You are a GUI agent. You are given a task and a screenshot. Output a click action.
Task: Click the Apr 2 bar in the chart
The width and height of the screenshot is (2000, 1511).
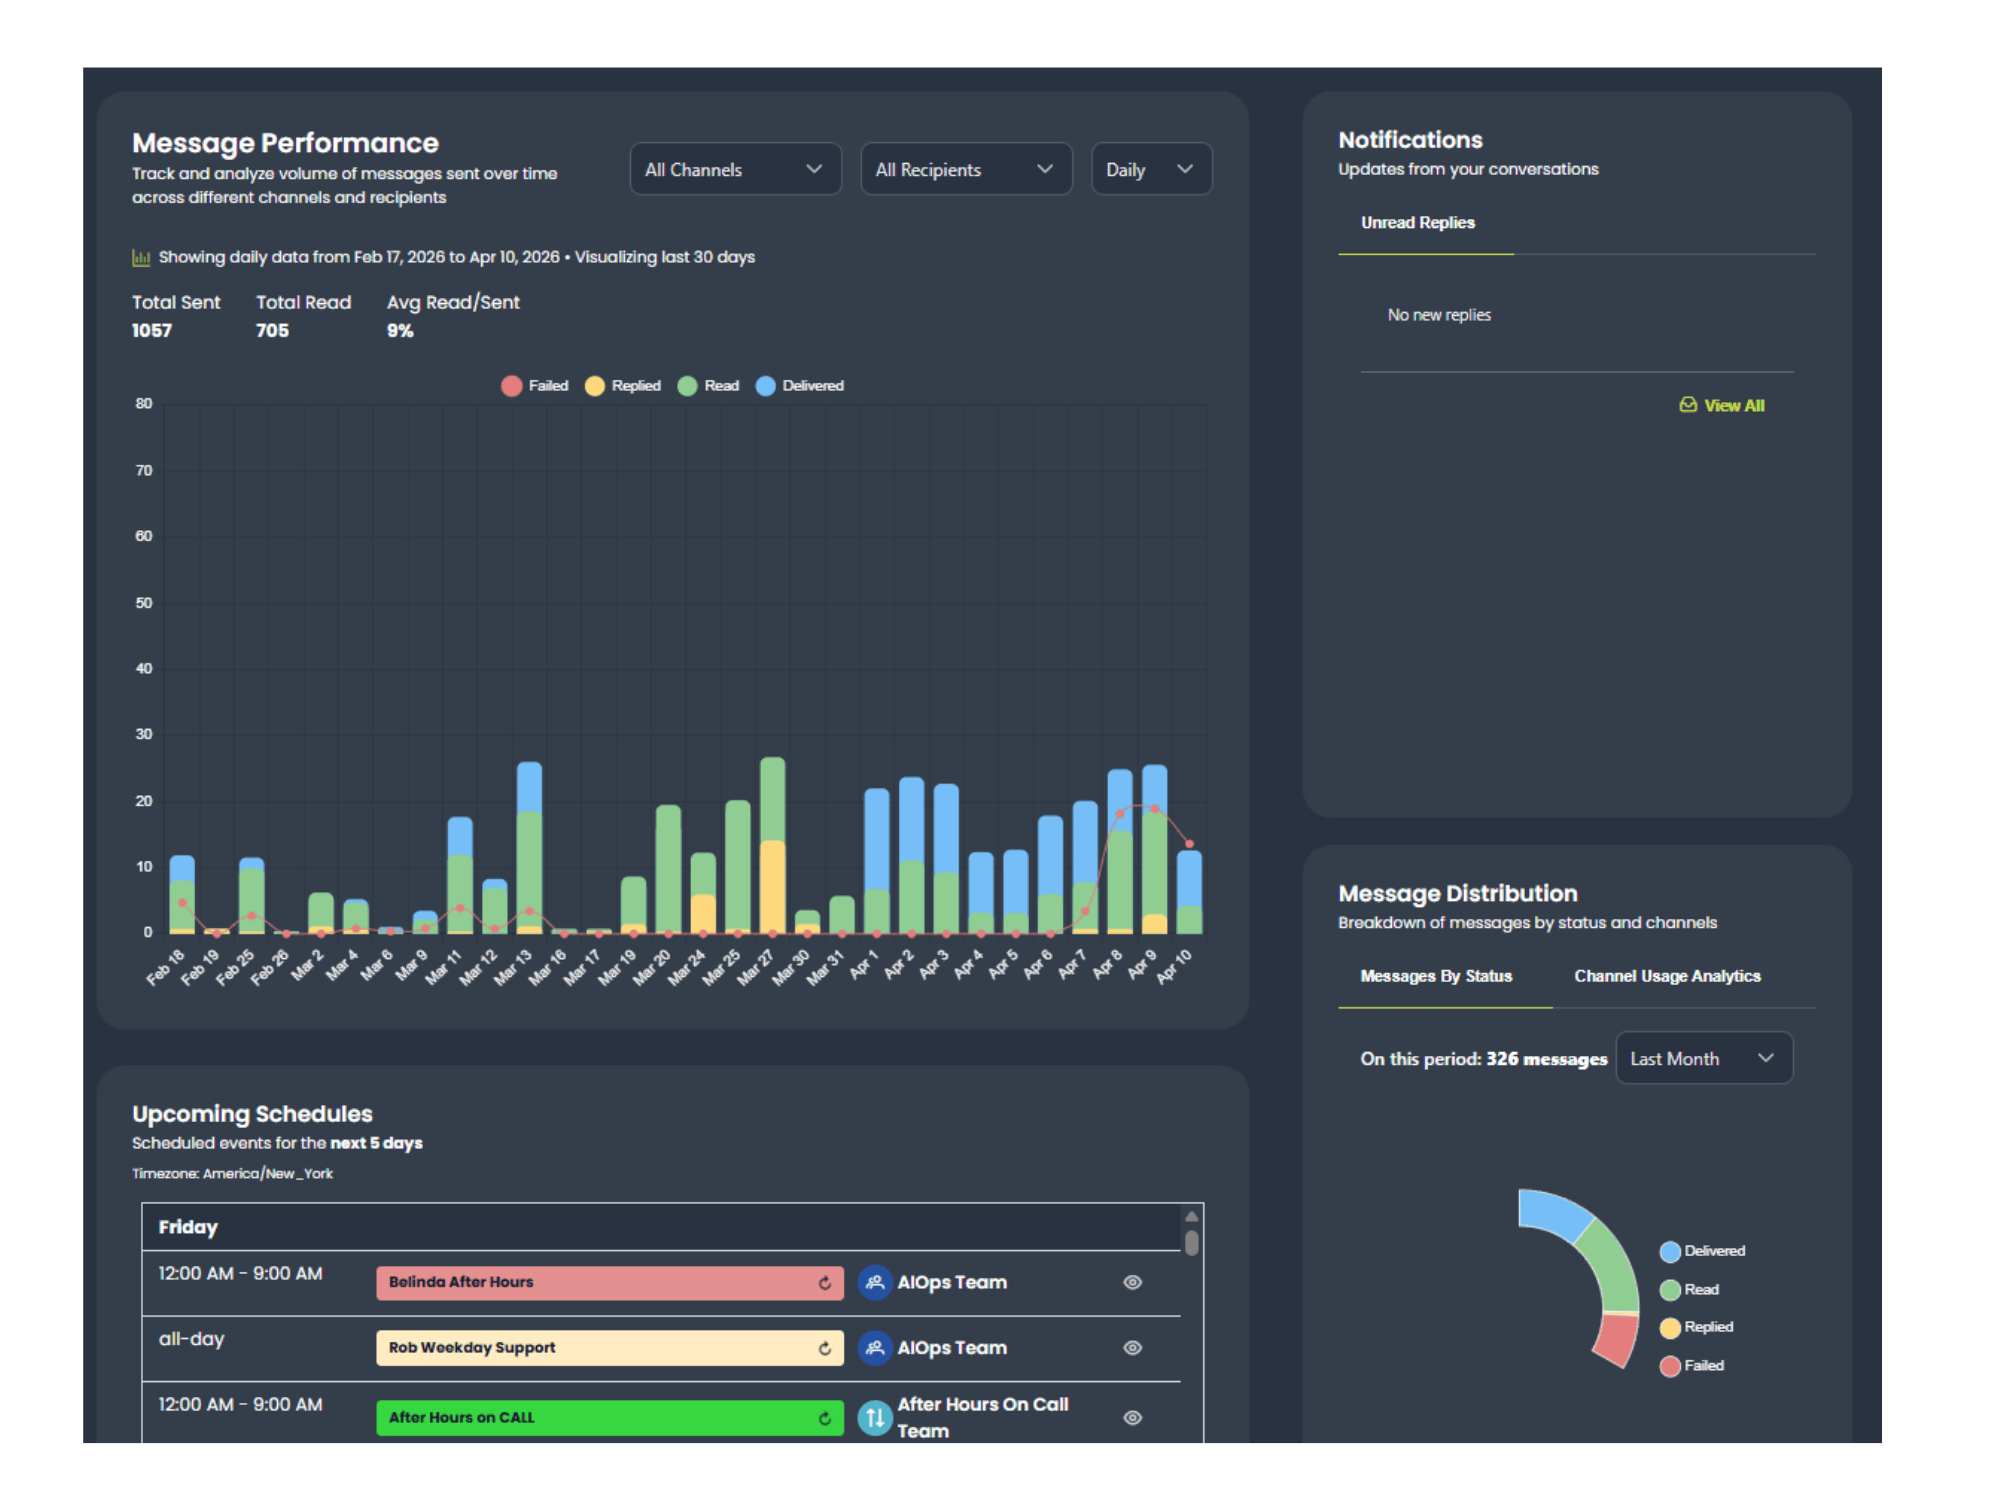(912, 856)
